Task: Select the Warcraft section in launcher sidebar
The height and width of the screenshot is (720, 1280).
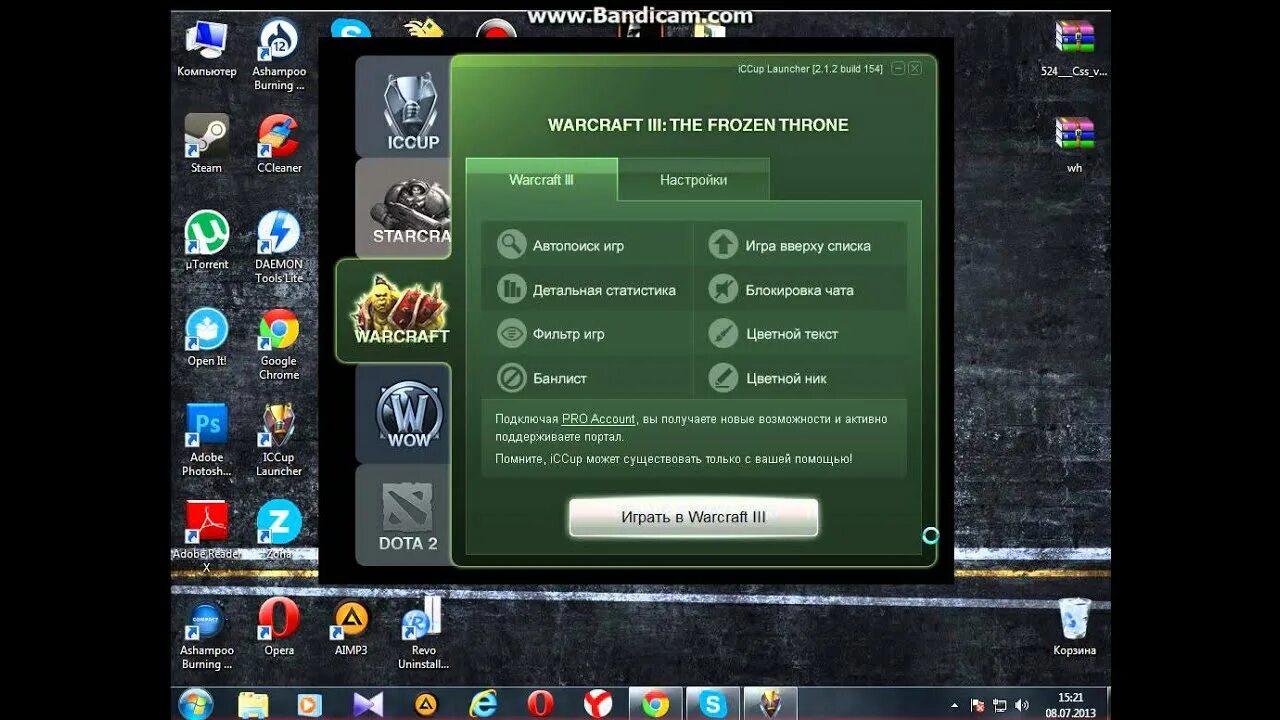Action: tap(395, 311)
